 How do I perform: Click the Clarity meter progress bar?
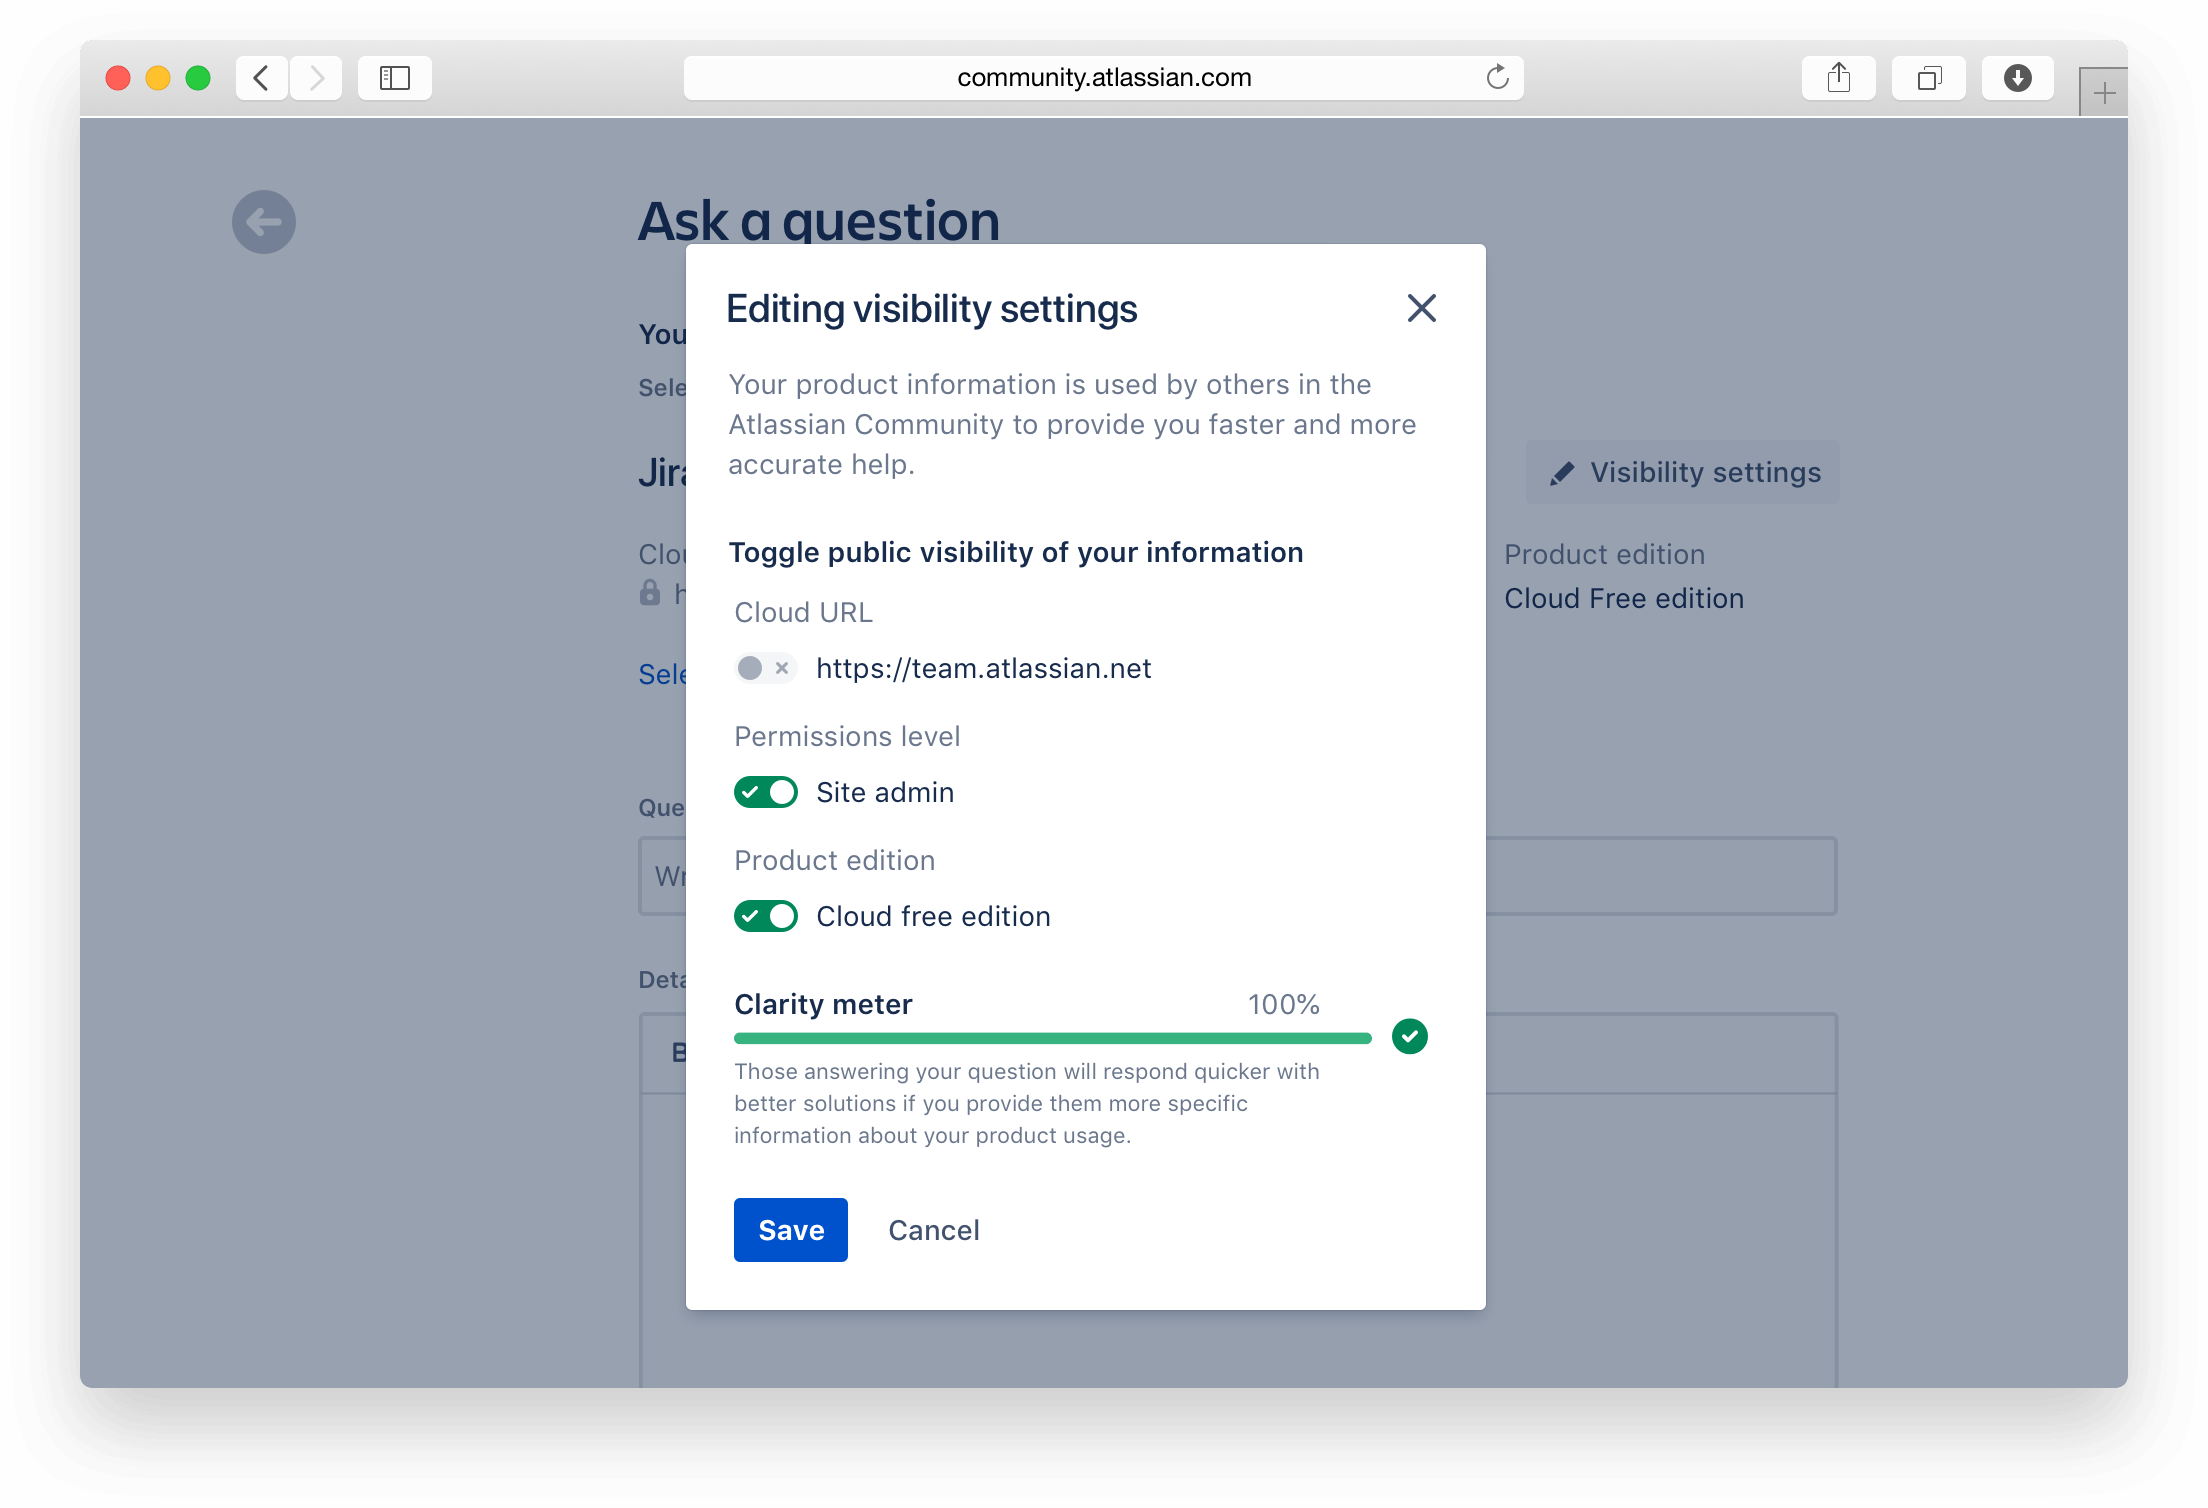coord(1052,1038)
